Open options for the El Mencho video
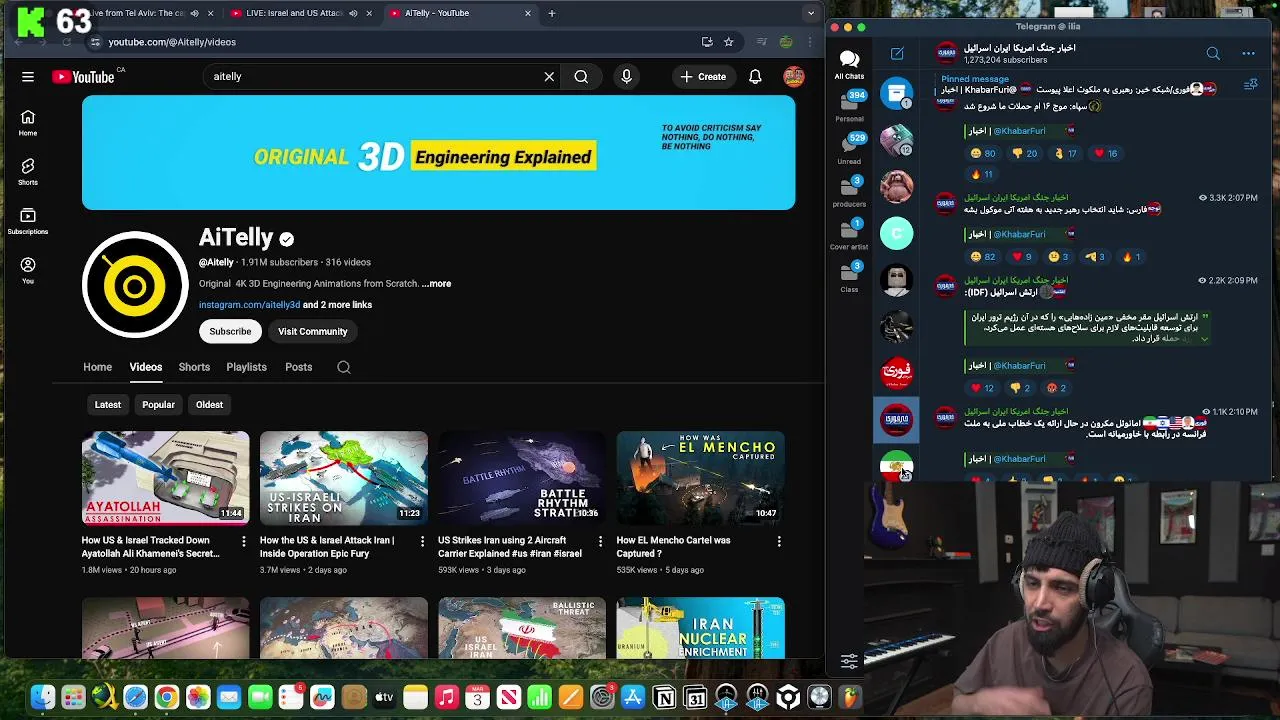The height and width of the screenshot is (720, 1280). pyautogui.click(x=779, y=541)
